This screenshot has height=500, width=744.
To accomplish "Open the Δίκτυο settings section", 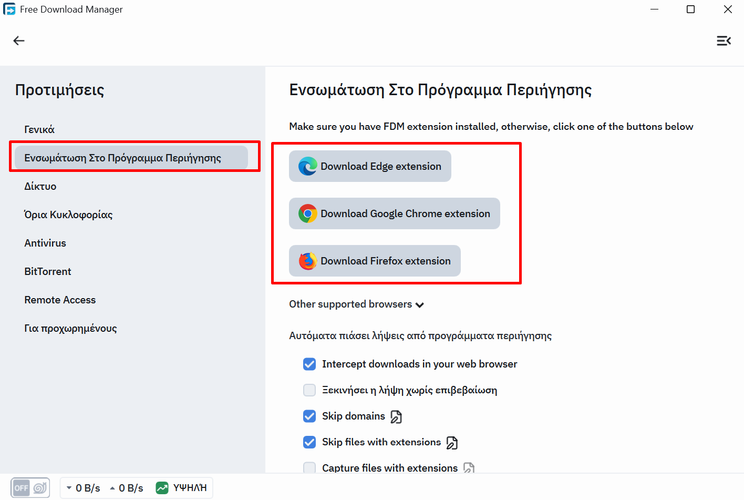I will pyautogui.click(x=40, y=186).
